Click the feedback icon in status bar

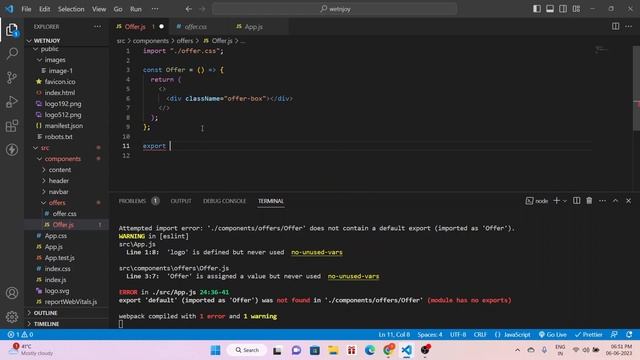(614, 334)
